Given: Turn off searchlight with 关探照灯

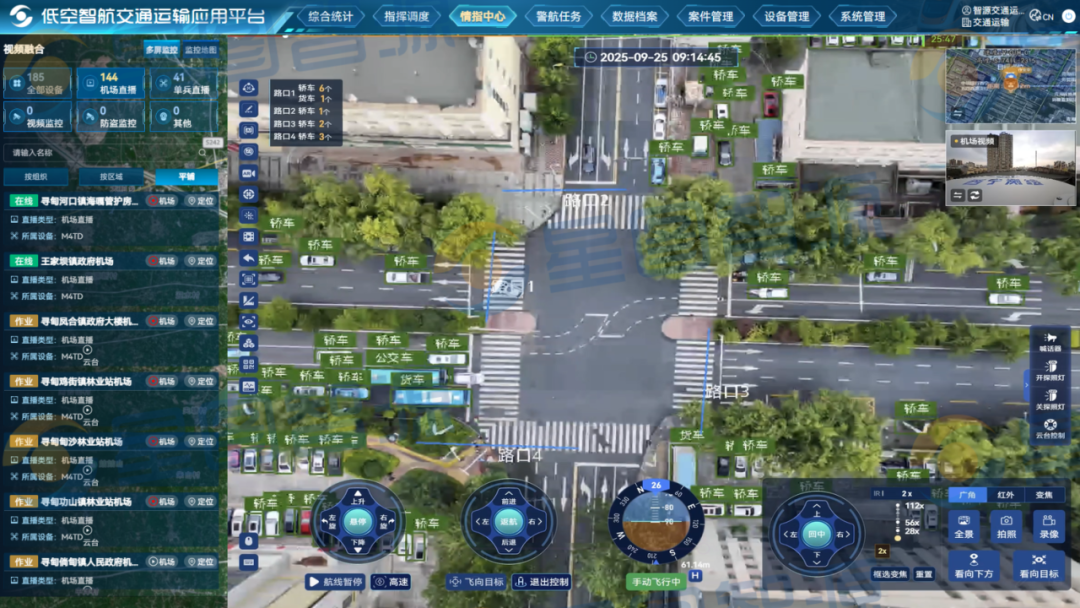Looking at the screenshot, I should (x=1050, y=400).
